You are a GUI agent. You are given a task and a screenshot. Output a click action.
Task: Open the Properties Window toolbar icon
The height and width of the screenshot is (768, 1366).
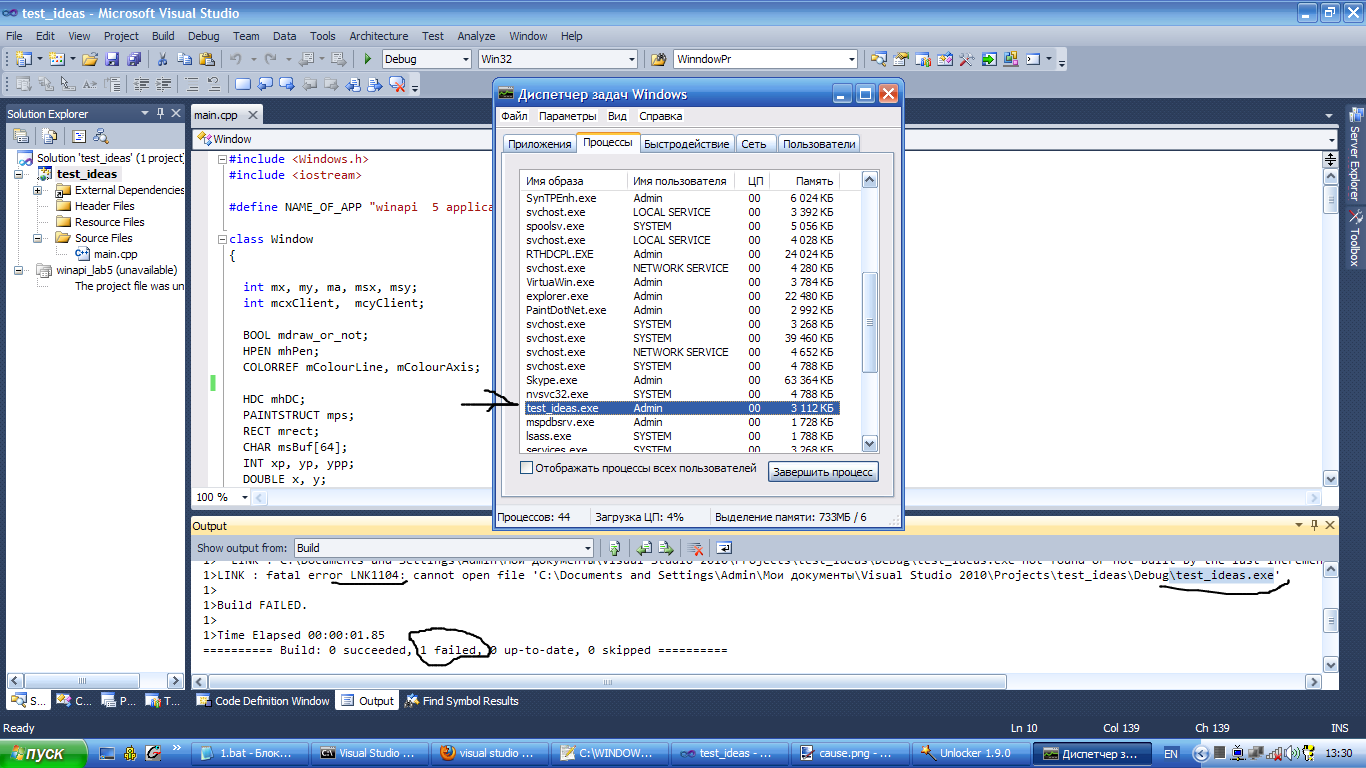point(900,59)
